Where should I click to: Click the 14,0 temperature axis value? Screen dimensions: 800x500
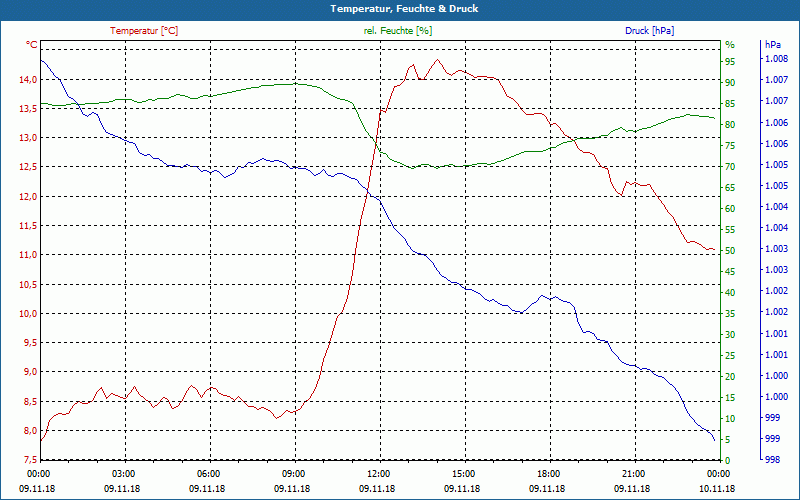(28, 79)
